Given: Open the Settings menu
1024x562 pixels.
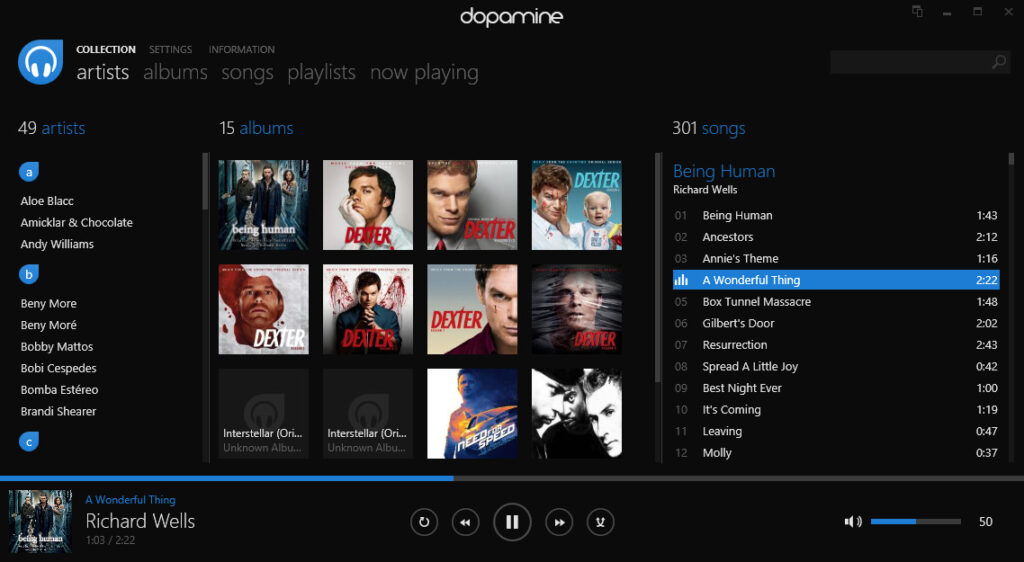Looking at the screenshot, I should (x=170, y=49).
